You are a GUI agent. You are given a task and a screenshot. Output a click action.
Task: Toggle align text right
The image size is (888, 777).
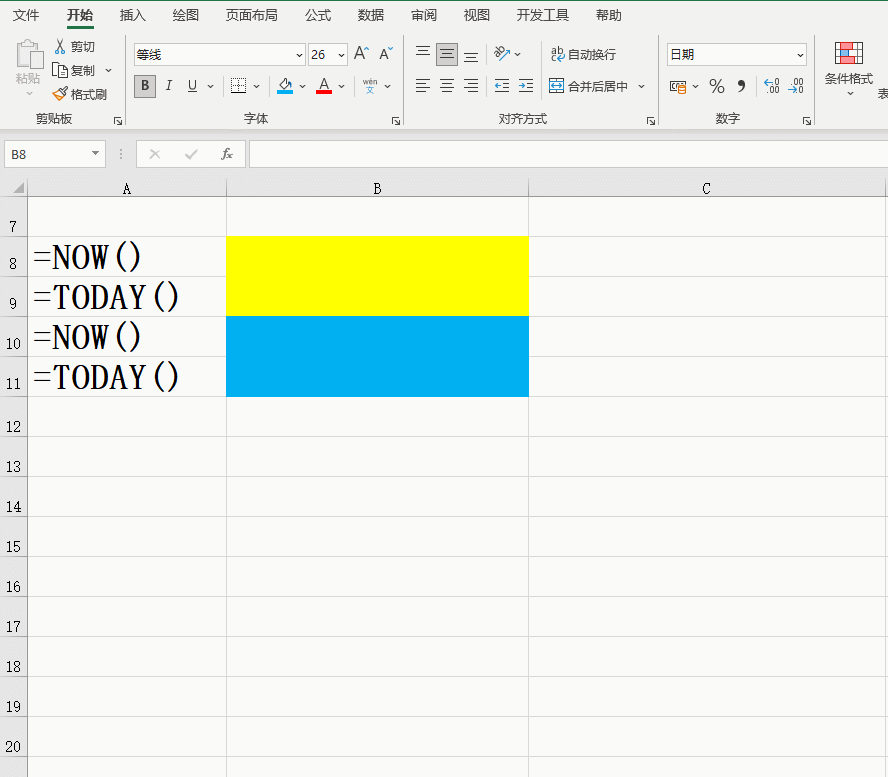click(x=471, y=86)
